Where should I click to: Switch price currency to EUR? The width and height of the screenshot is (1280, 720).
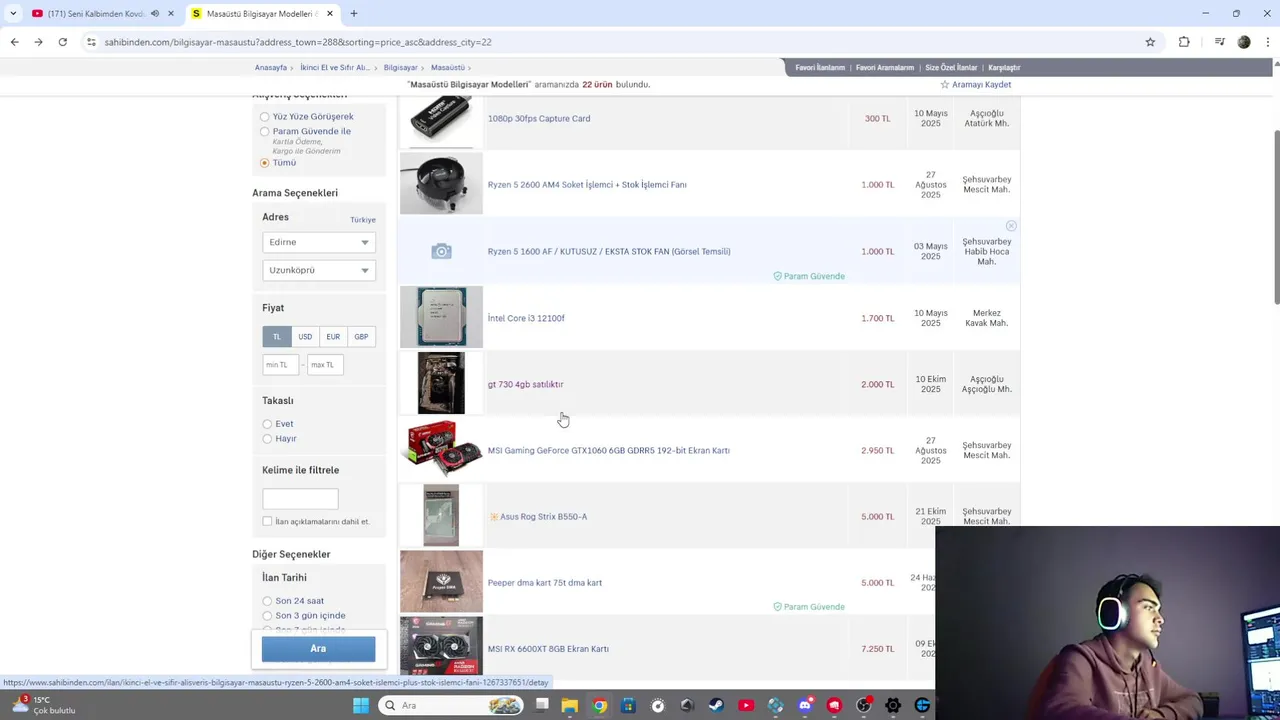(333, 337)
